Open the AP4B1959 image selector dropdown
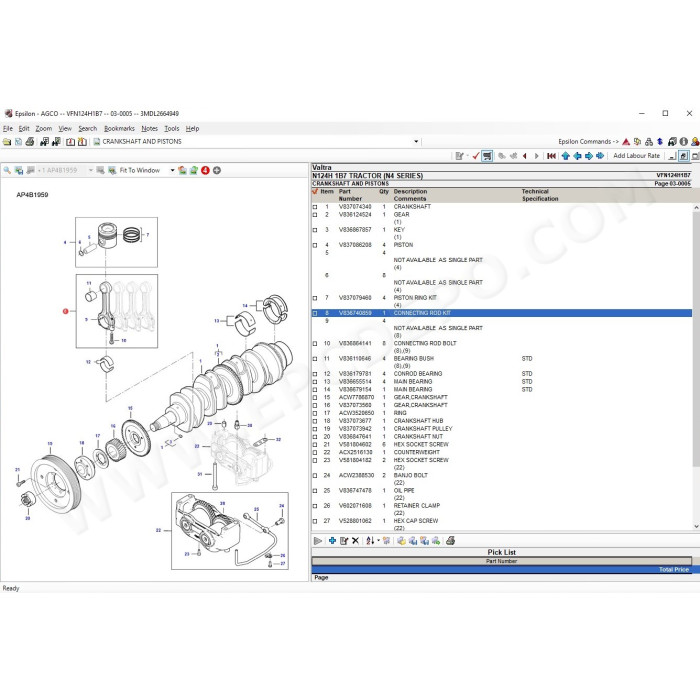The height and width of the screenshot is (700, 700). (91, 170)
